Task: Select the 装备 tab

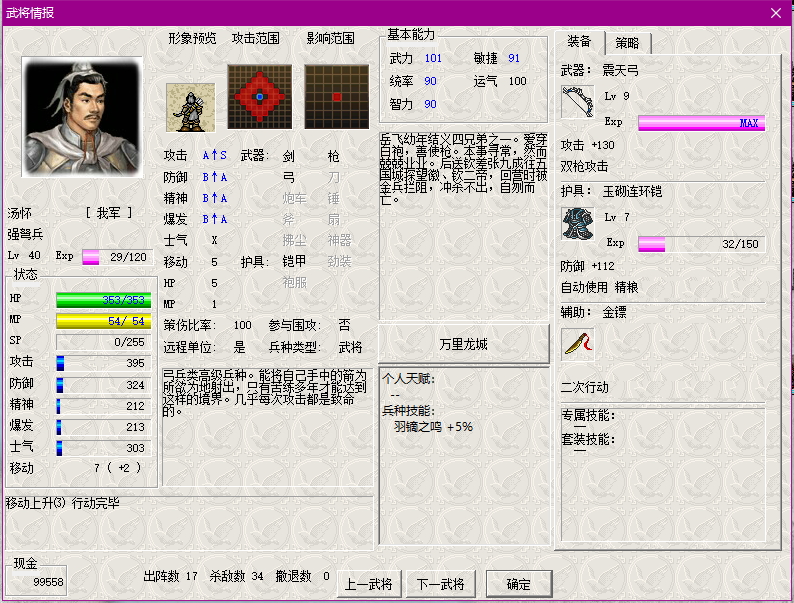Action: coord(579,42)
